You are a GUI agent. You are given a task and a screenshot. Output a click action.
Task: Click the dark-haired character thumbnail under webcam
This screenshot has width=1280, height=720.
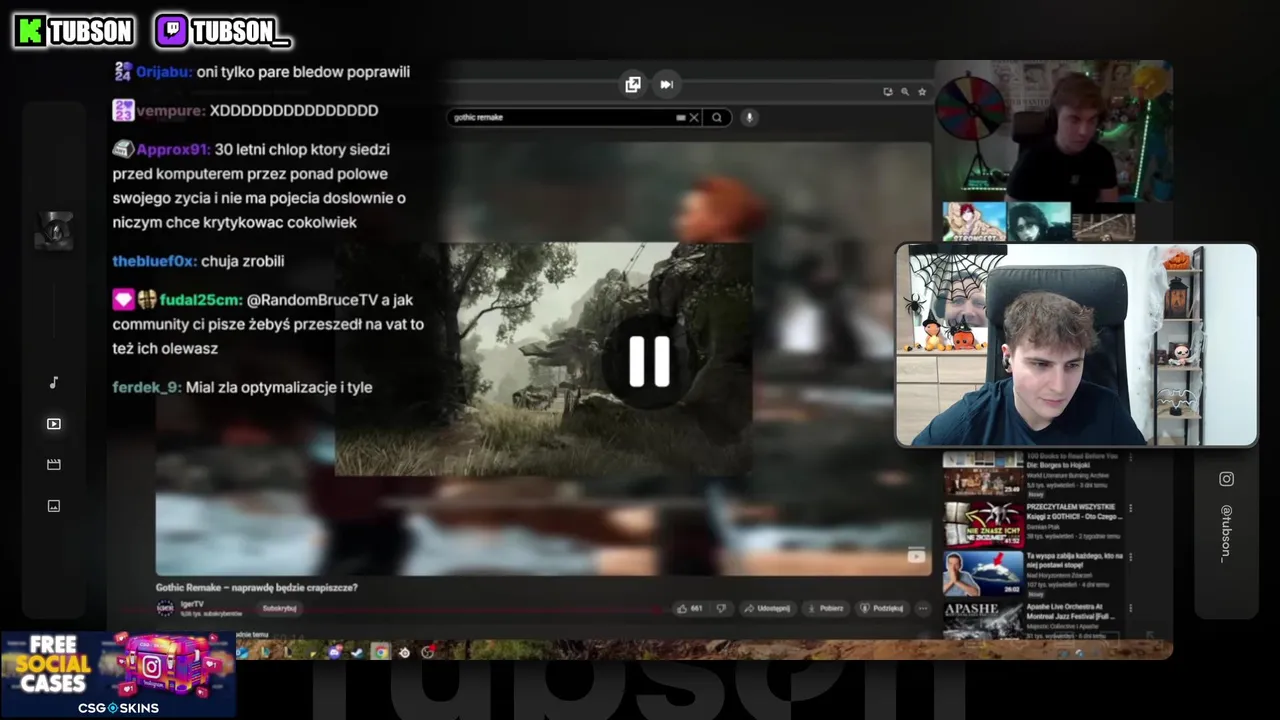(1039, 222)
